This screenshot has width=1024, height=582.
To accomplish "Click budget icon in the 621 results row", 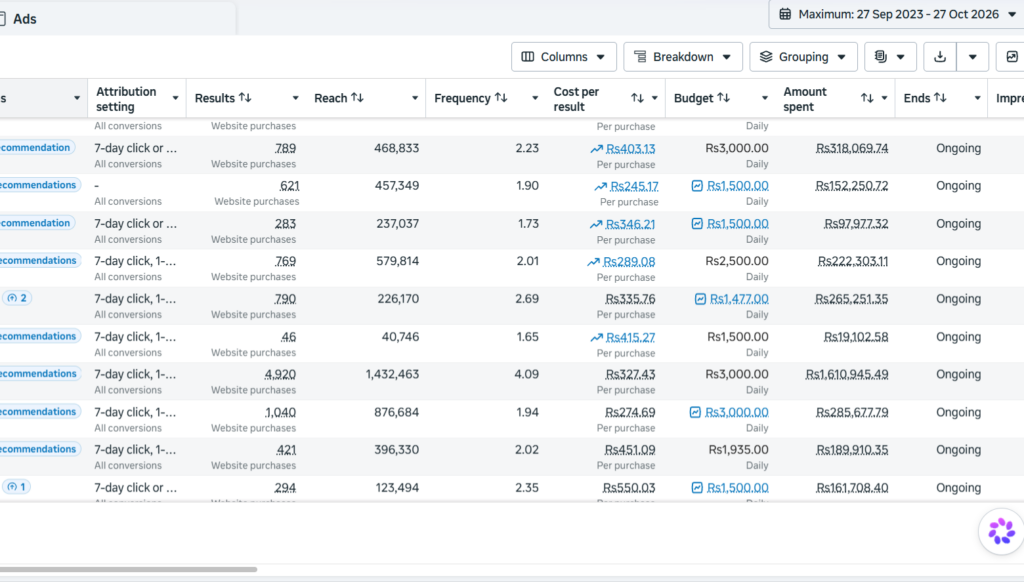I will pyautogui.click(x=697, y=186).
